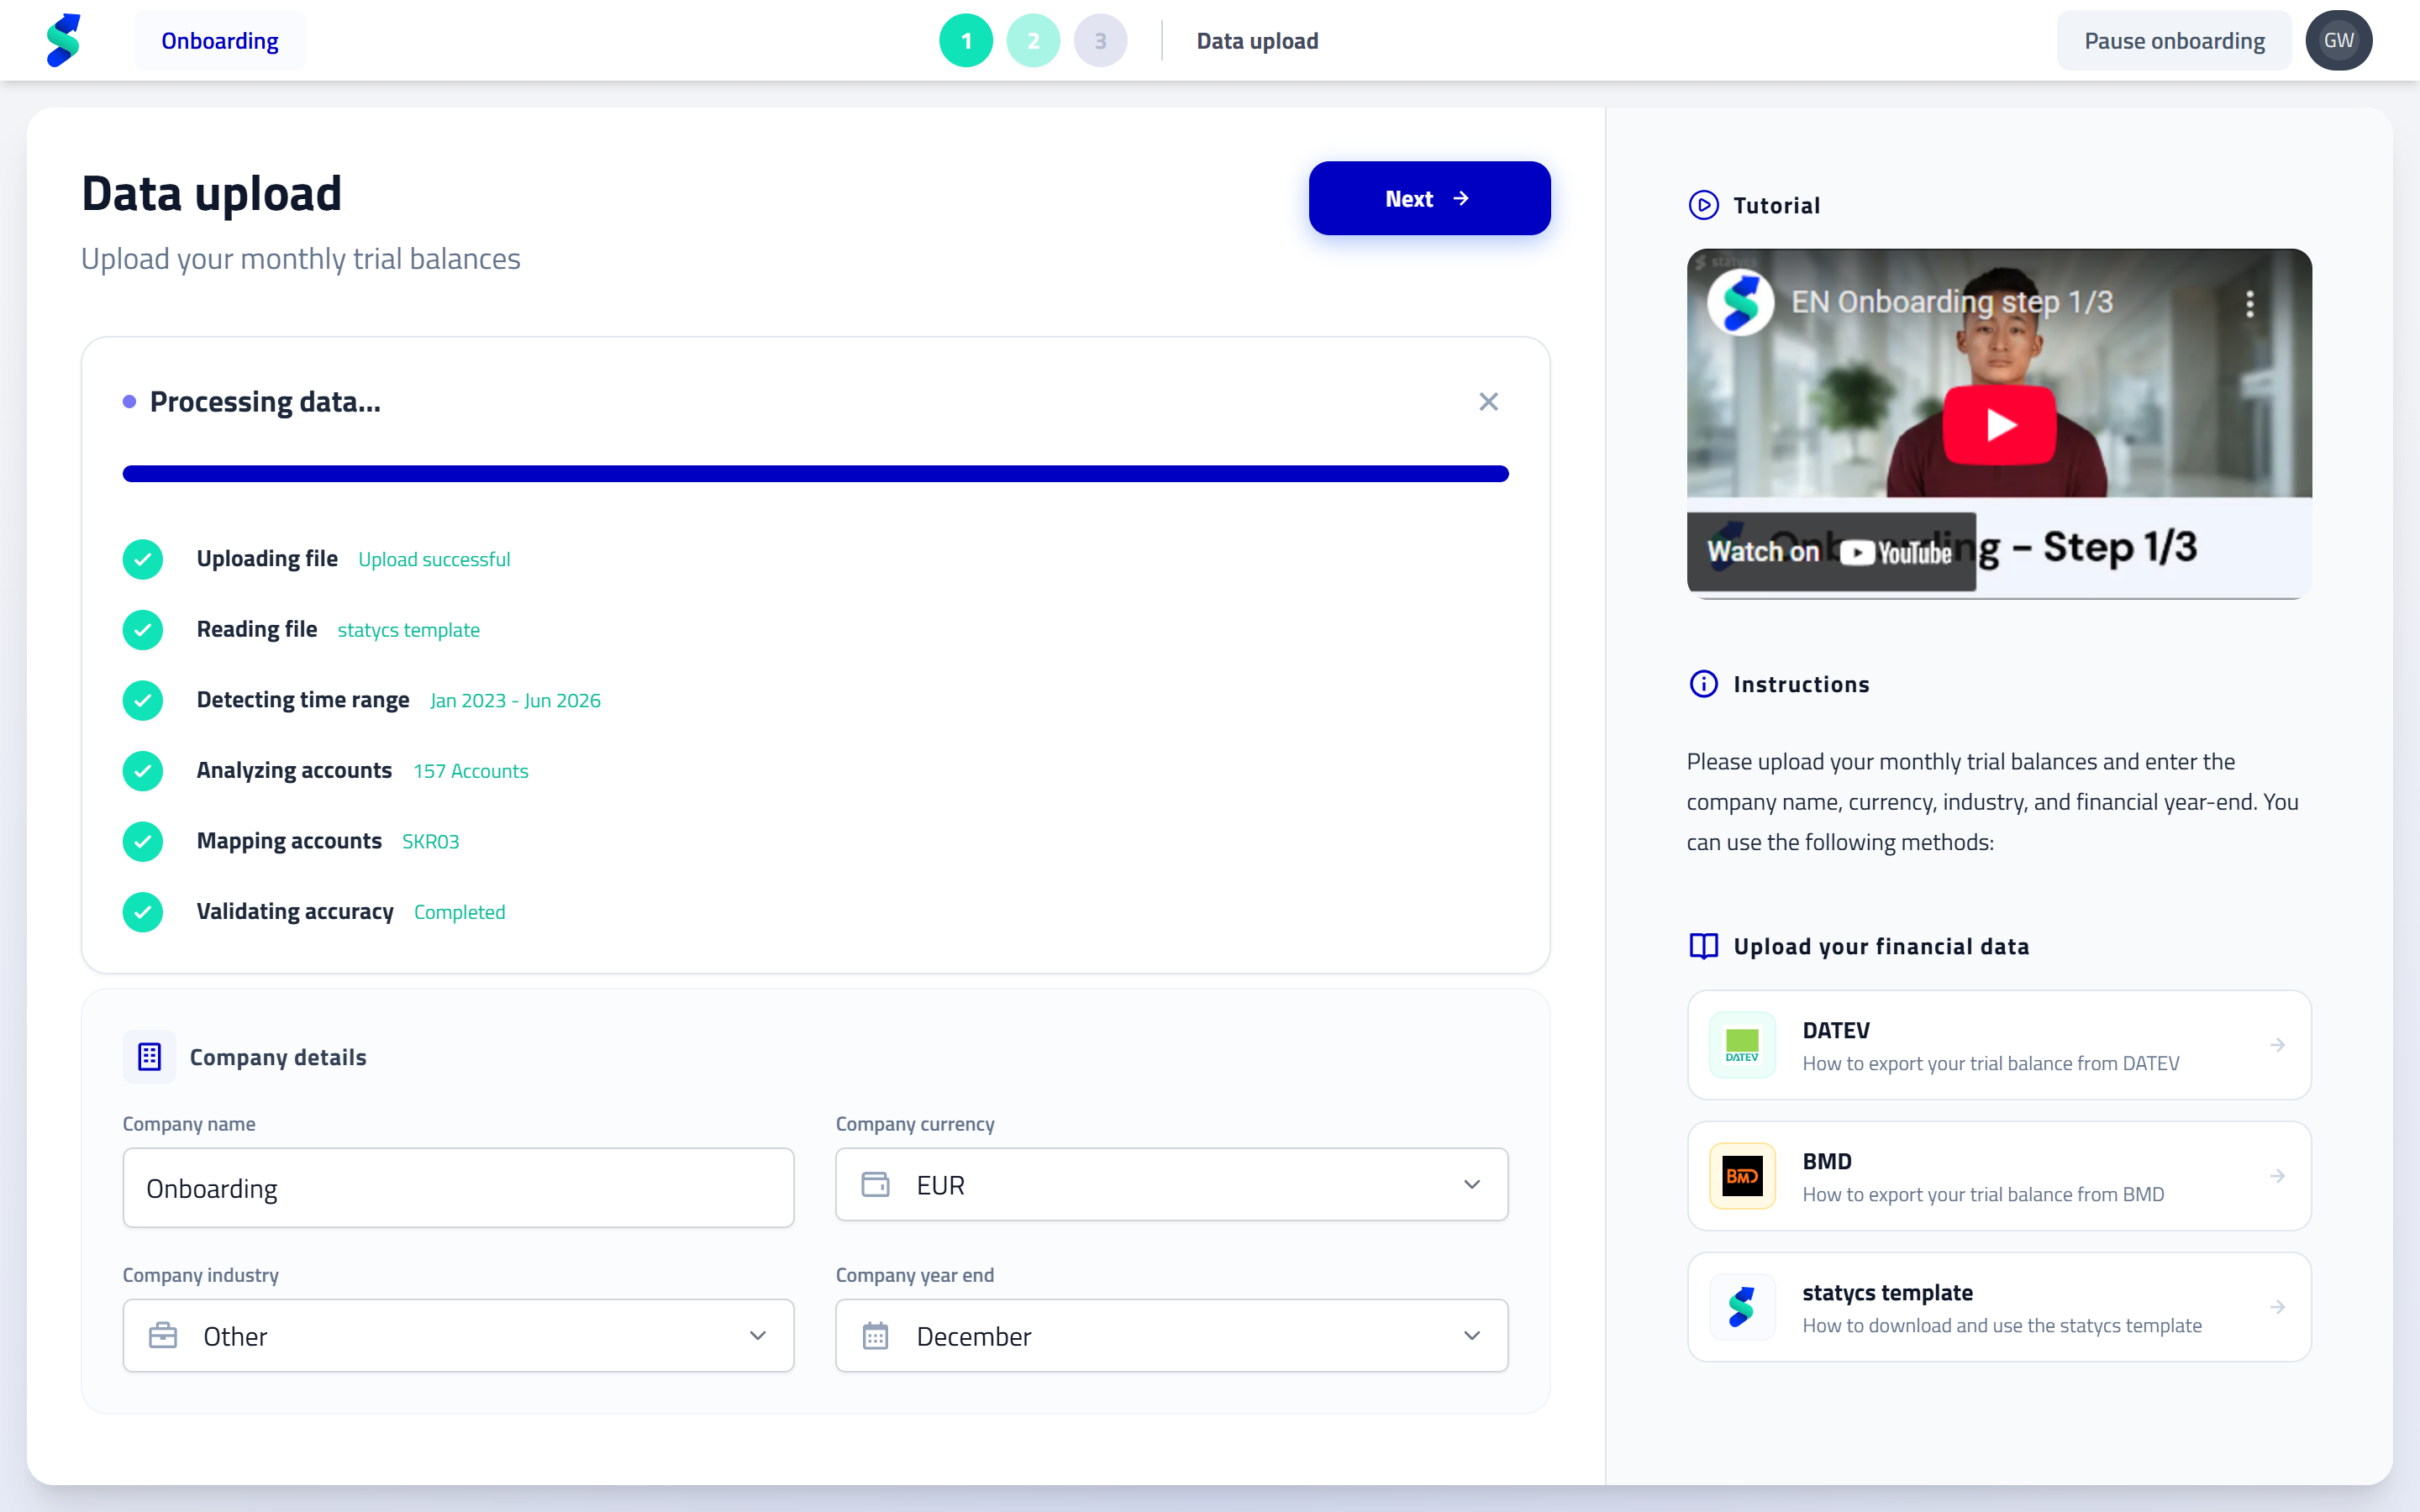Play the YouTube tutorial video
The height and width of the screenshot is (1512, 2420).
[x=1999, y=424]
